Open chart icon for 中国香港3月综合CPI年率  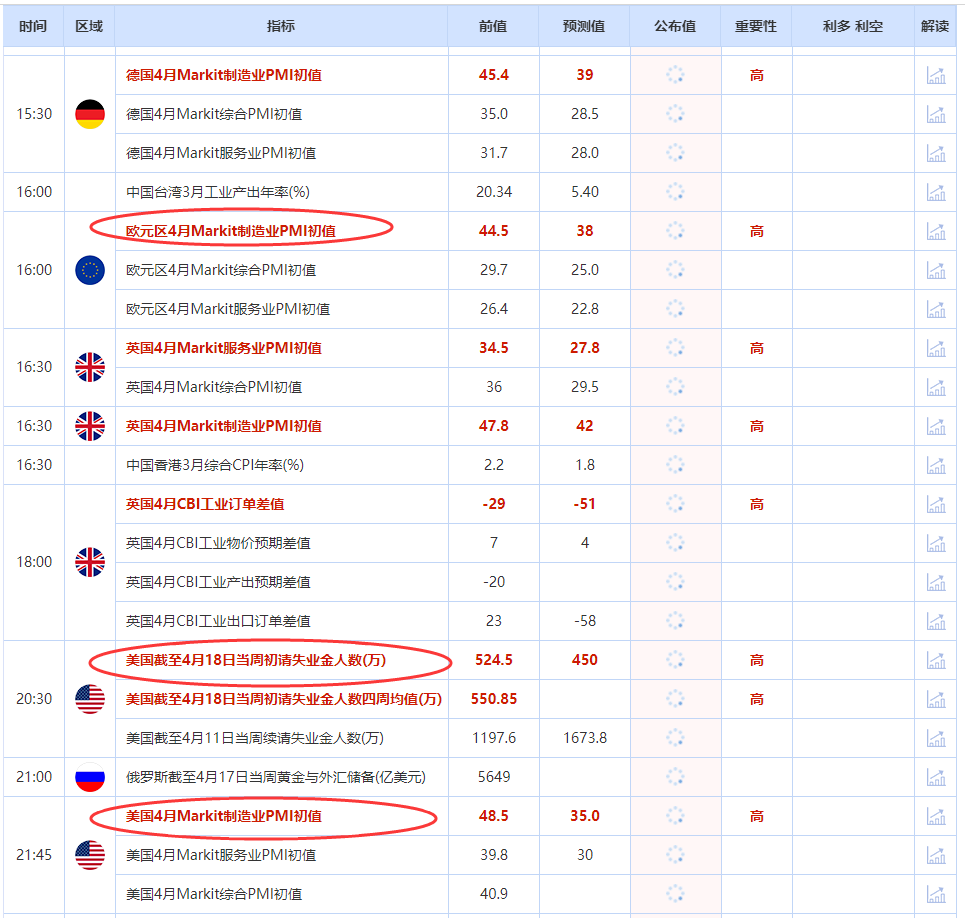[936, 465]
